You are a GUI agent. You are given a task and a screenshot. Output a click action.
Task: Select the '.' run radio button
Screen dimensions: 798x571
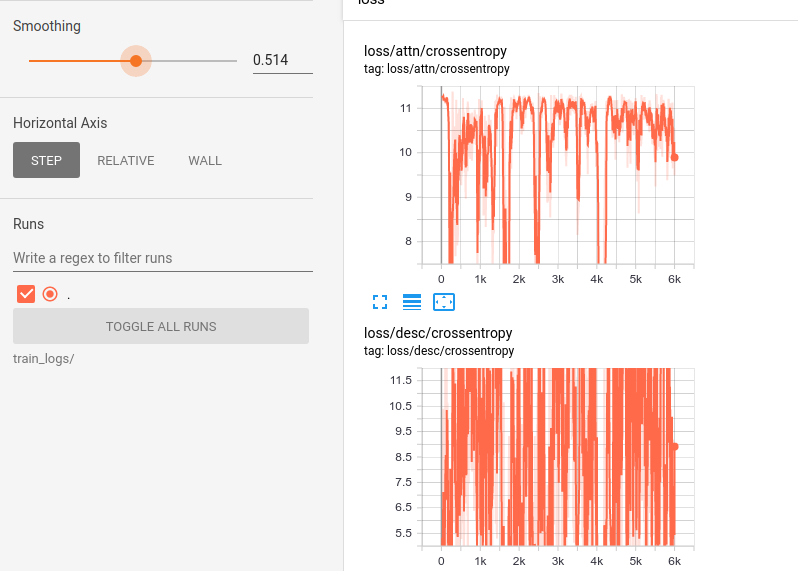50,294
